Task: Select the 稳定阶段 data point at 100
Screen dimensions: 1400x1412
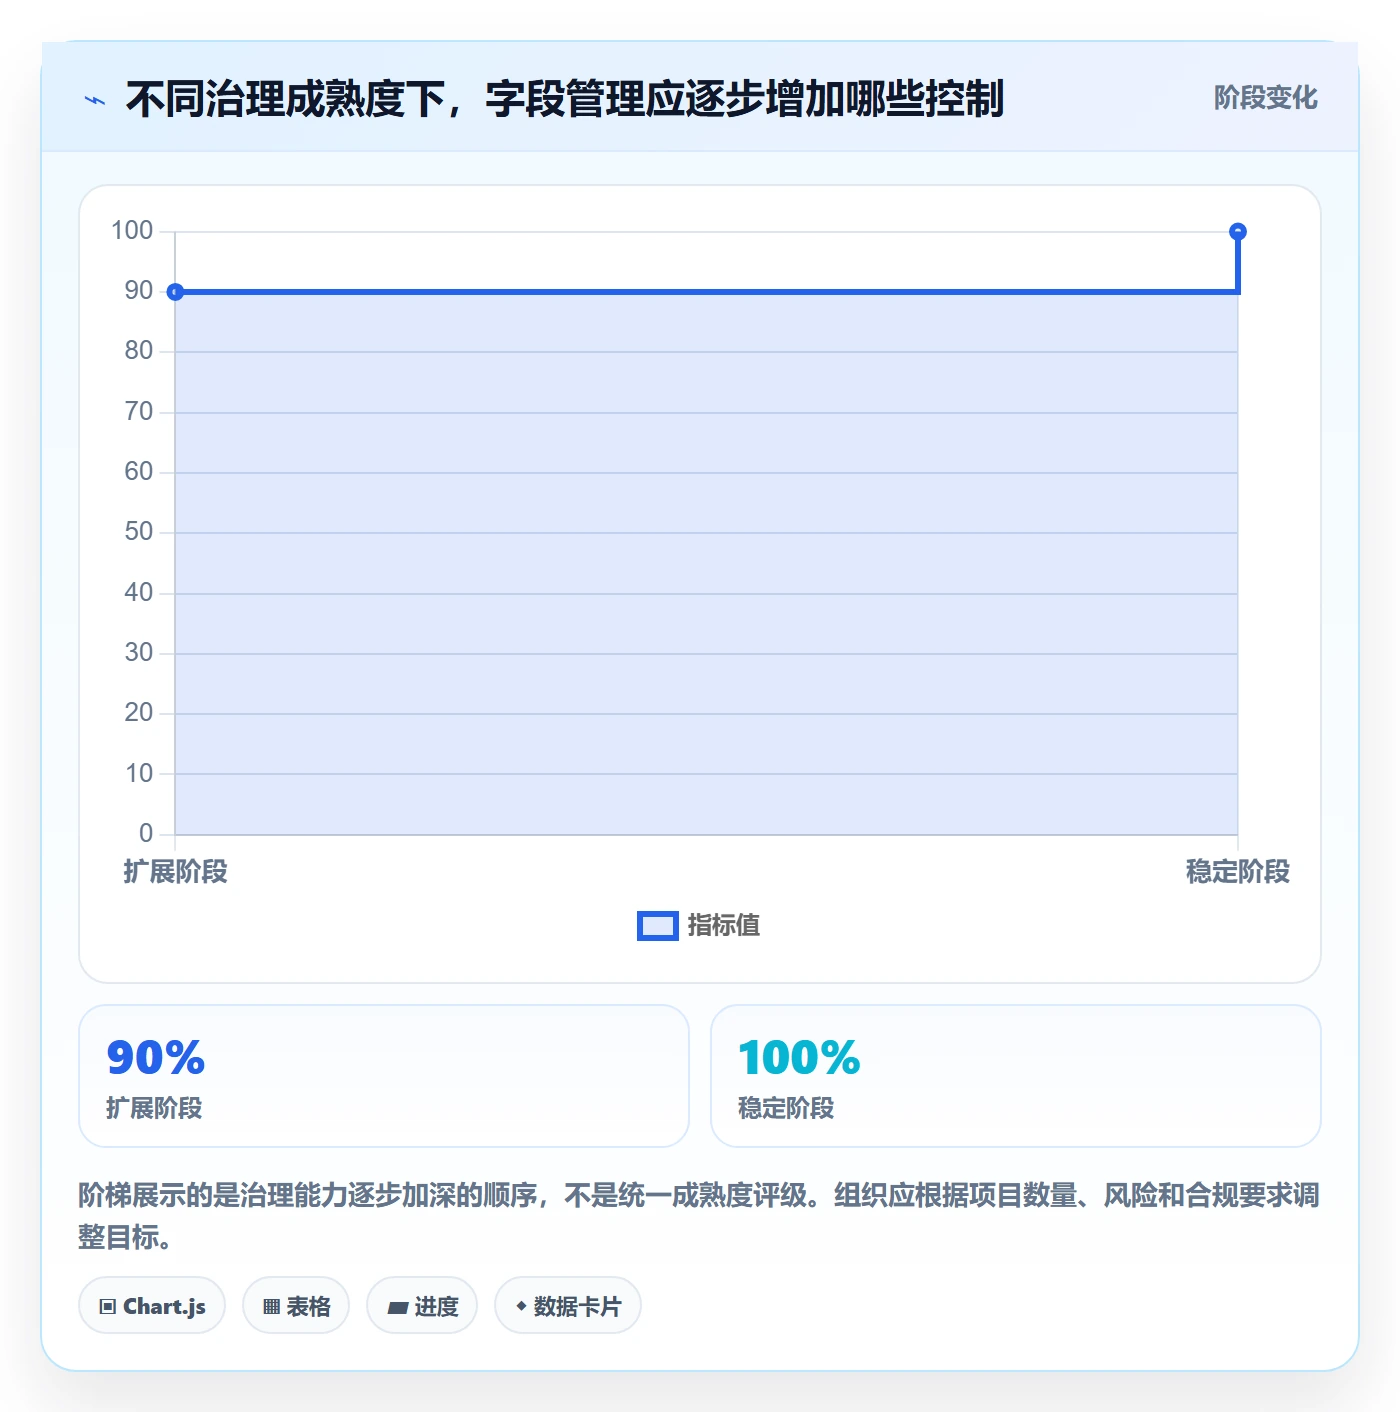Action: click(x=1238, y=232)
